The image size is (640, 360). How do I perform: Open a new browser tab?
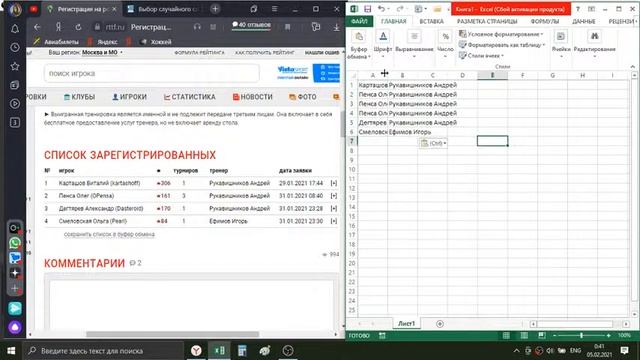pyautogui.click(x=216, y=9)
